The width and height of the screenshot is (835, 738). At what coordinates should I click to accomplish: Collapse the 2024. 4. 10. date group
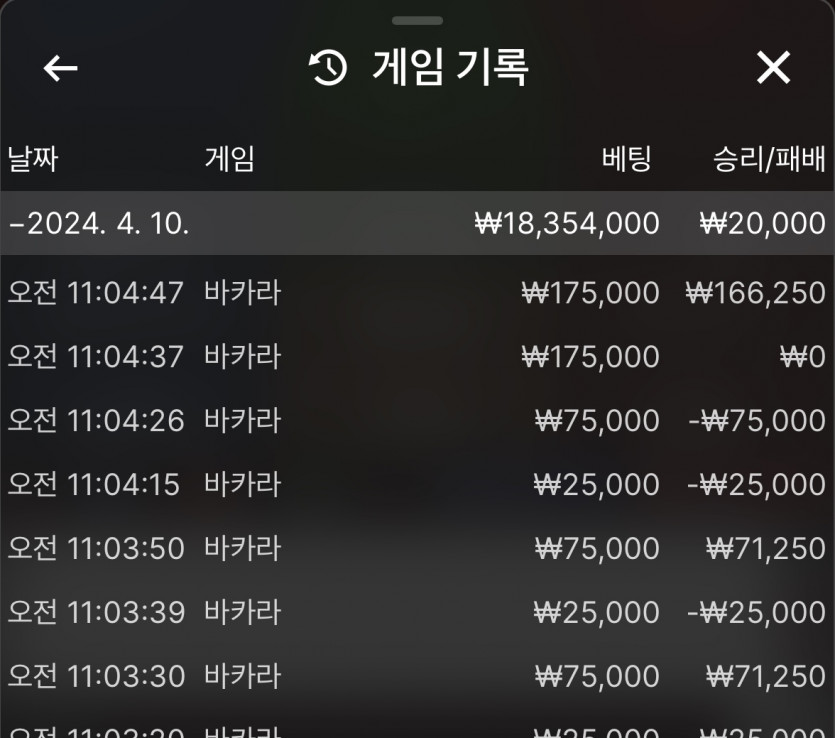[418, 223]
